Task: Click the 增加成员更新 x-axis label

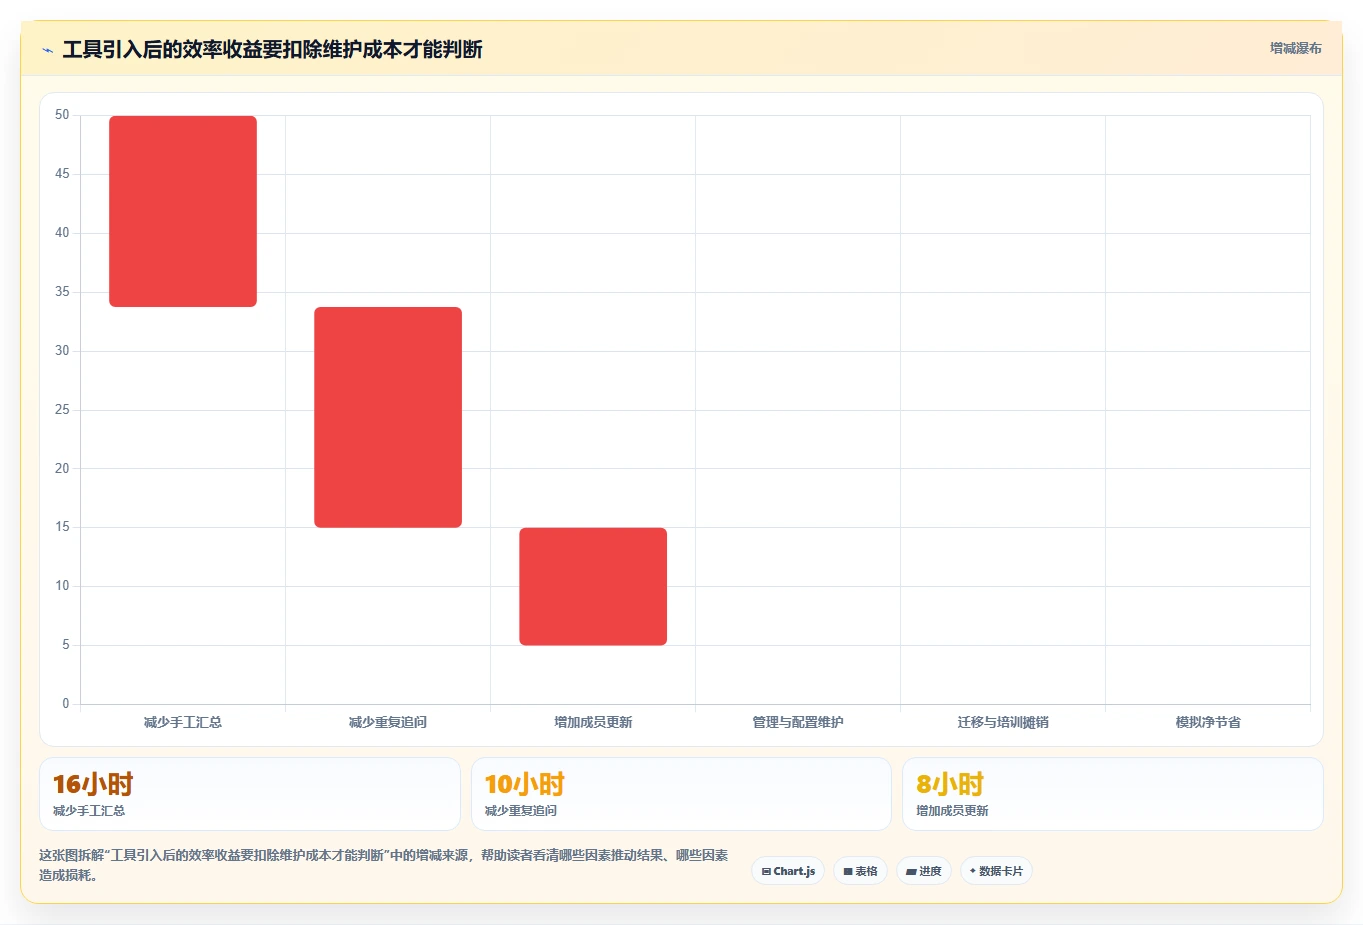Action: coord(593,722)
